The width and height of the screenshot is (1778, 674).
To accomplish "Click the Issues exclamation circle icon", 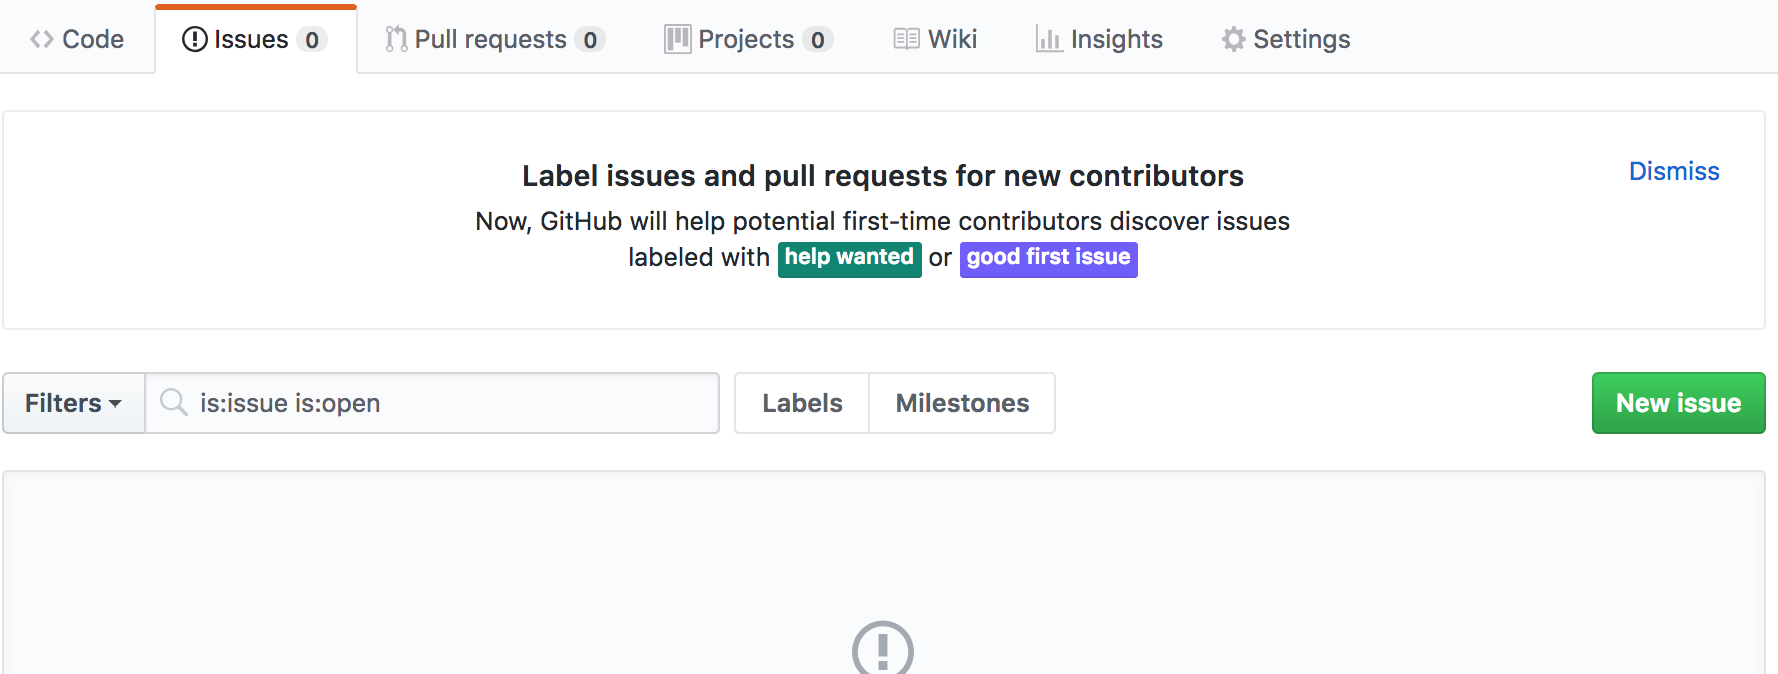I will 195,39.
